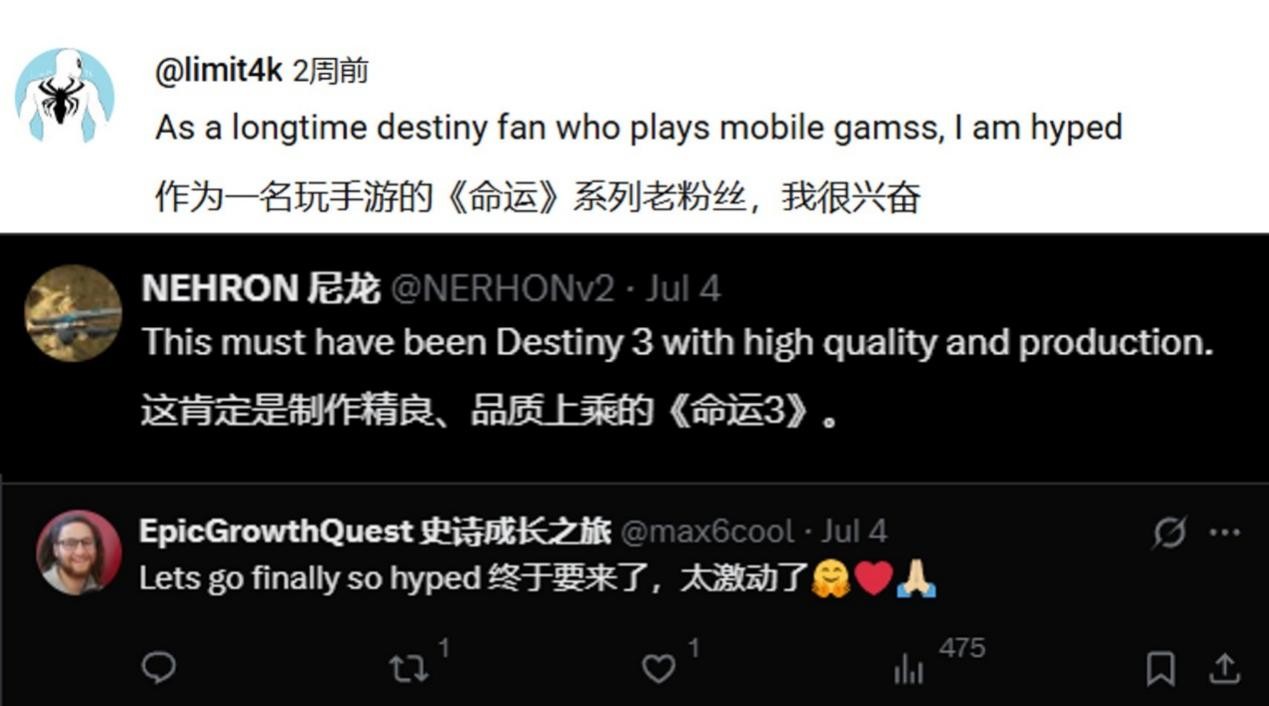The height and width of the screenshot is (706, 1269).
Task: Open Jul 4 timestamp on EpicGrowthQuest tweet
Action: [854, 531]
